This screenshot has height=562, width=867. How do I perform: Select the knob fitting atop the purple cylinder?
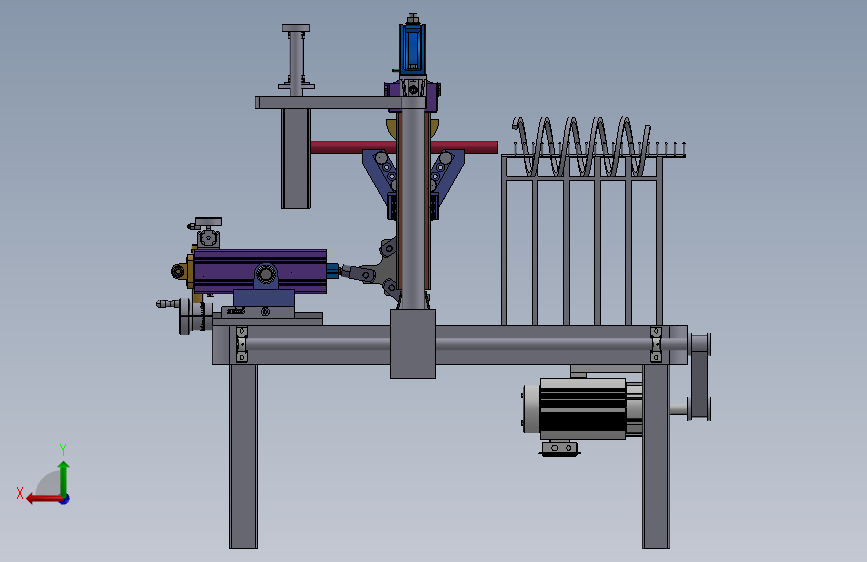[207, 232]
